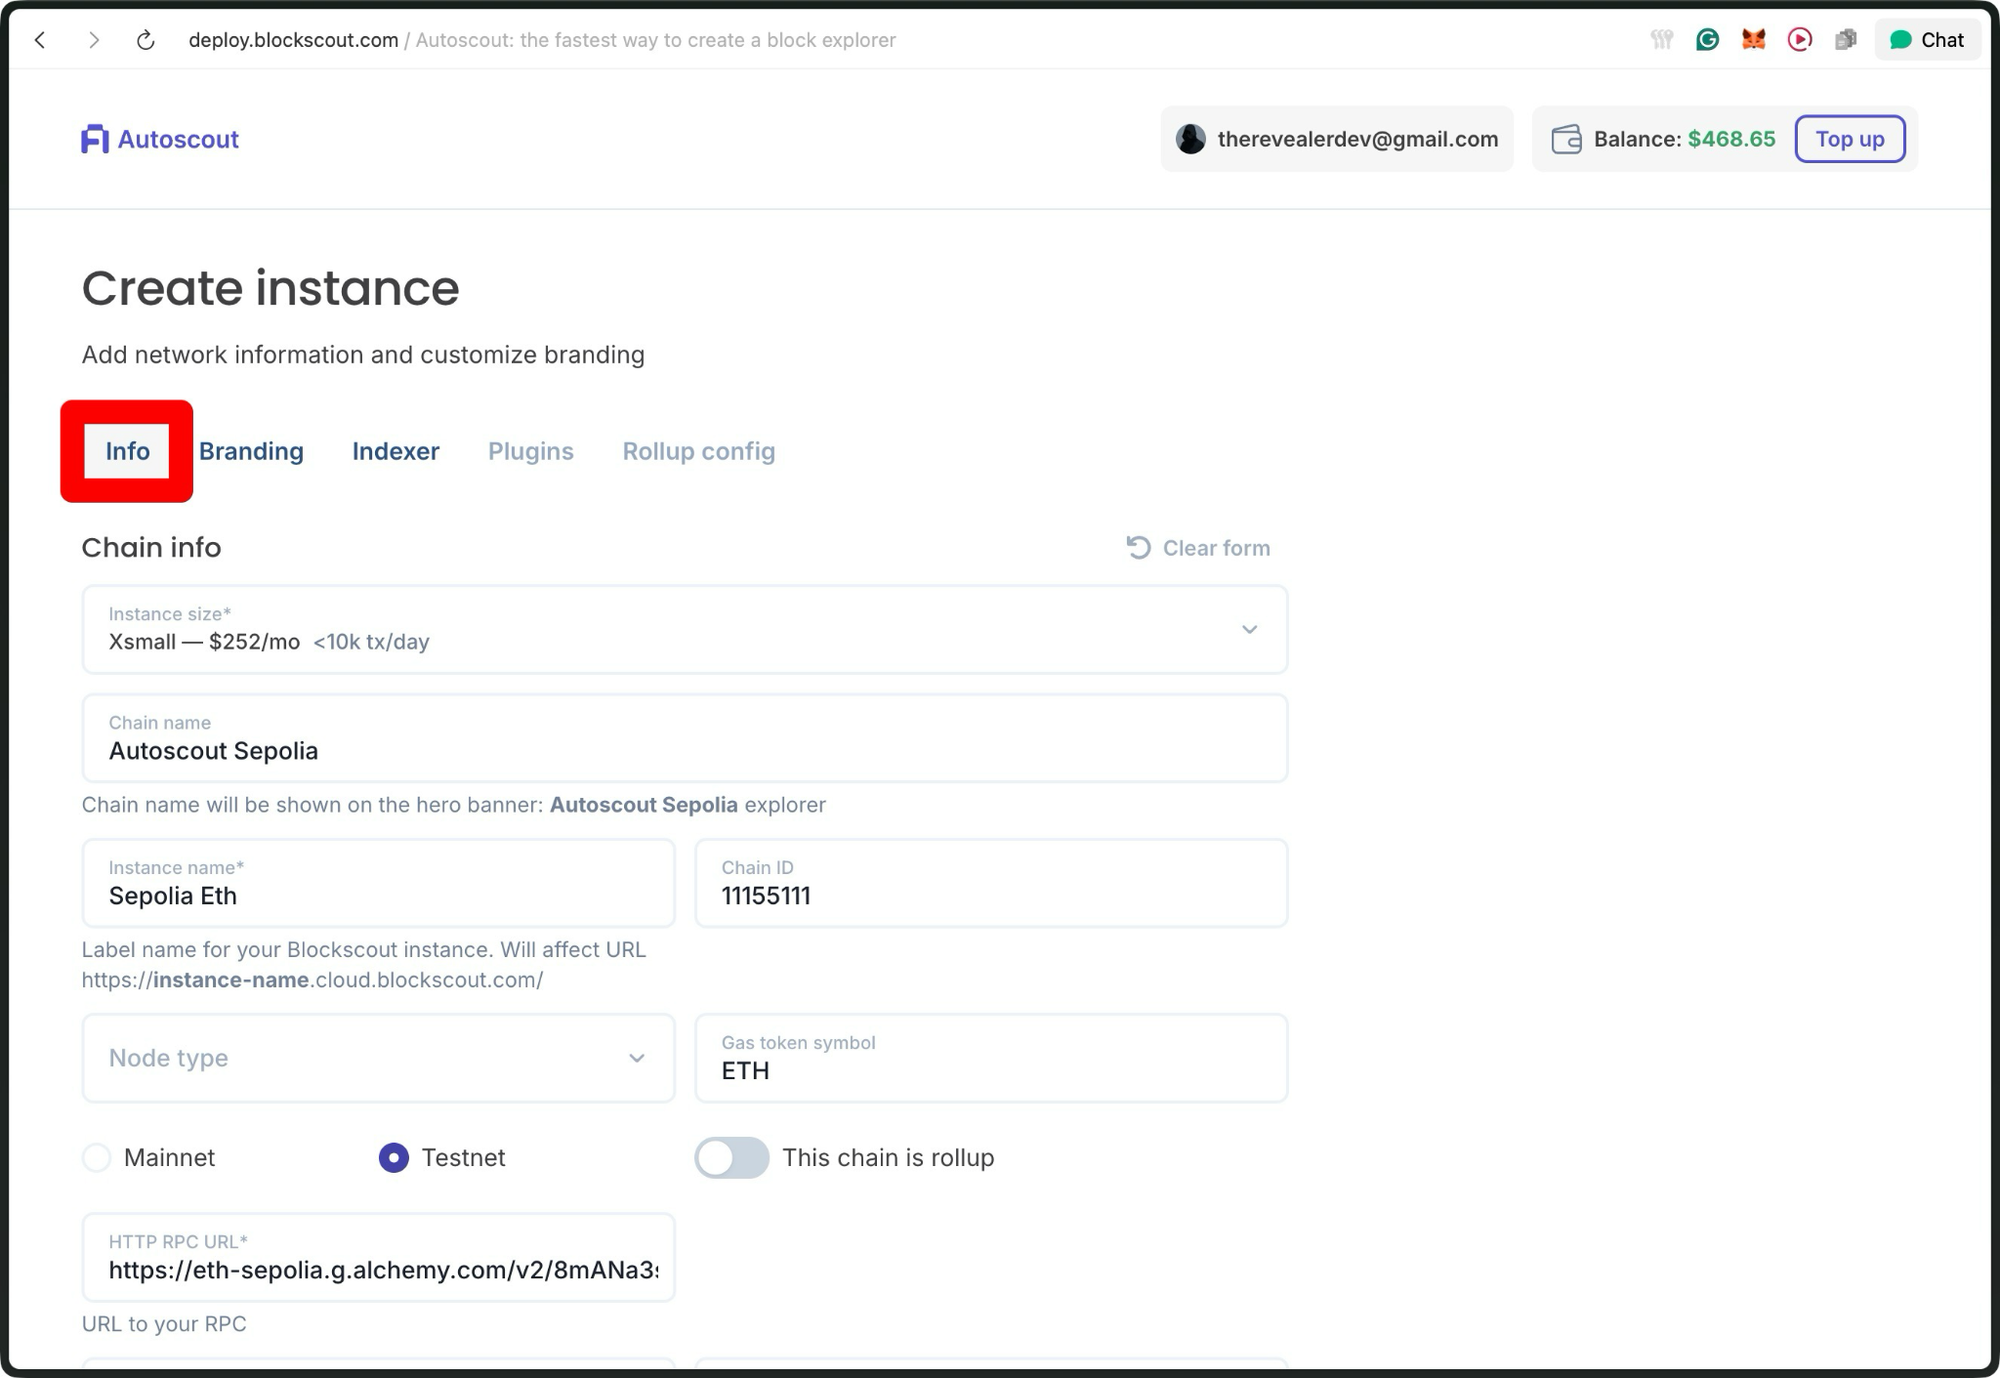
Task: Click the Autoscout logo icon
Action: pos(95,139)
